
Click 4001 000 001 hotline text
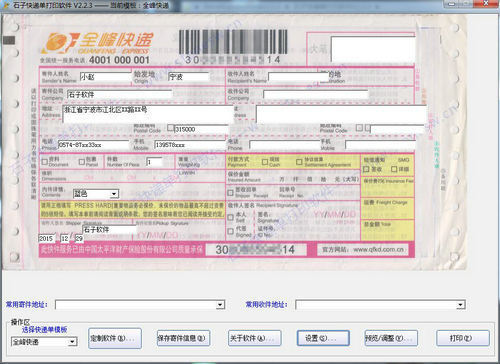coord(119,60)
